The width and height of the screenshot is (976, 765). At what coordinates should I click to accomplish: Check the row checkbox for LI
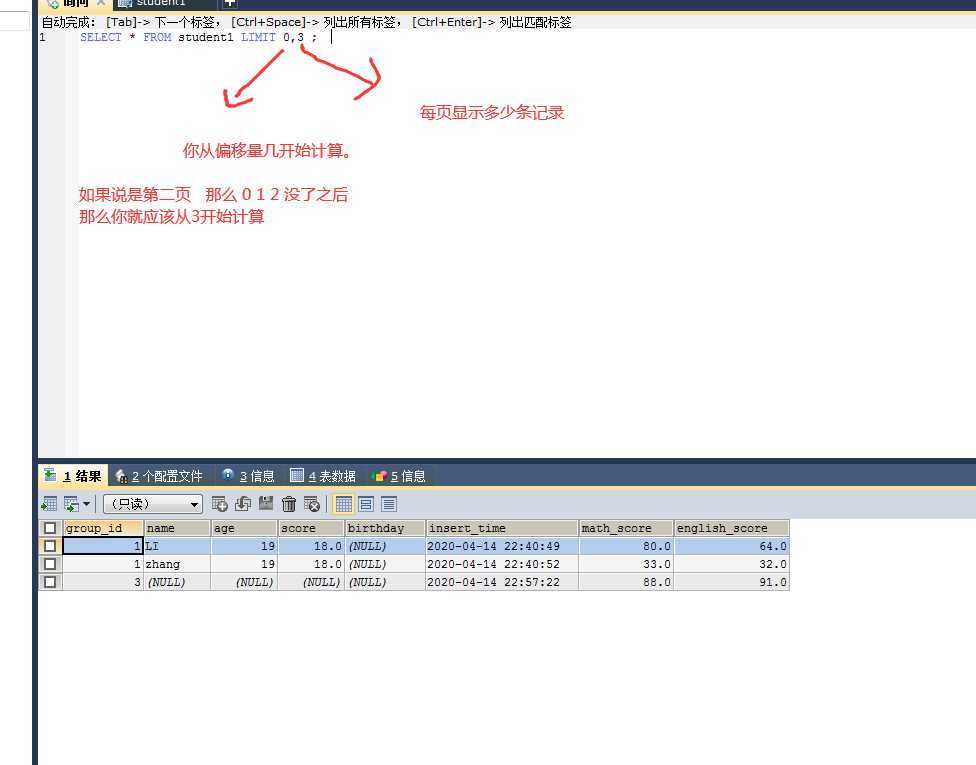pyautogui.click(x=50, y=546)
